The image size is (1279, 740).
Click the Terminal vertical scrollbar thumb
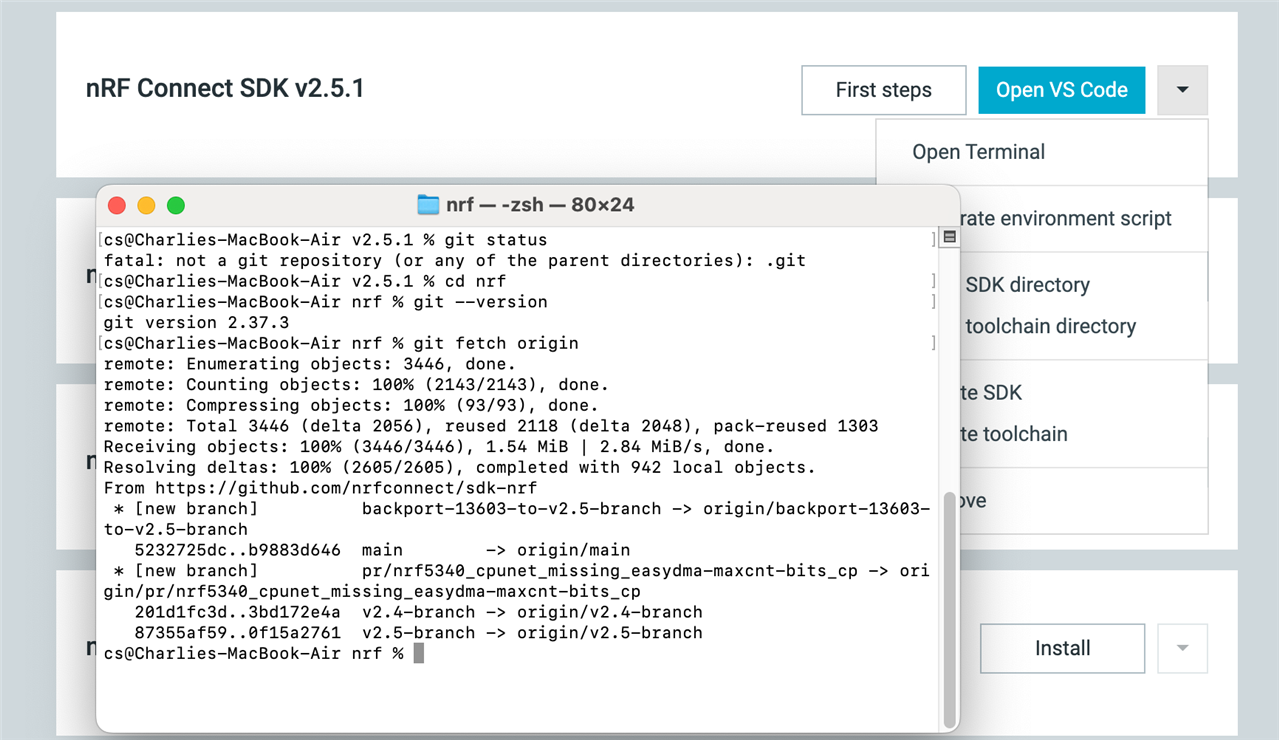click(949, 609)
